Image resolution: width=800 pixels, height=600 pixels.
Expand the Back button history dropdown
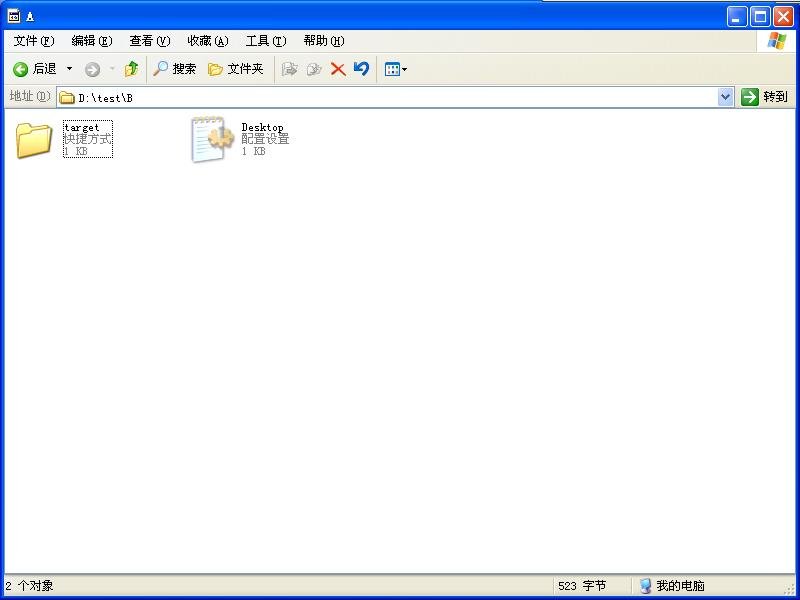tap(69, 69)
